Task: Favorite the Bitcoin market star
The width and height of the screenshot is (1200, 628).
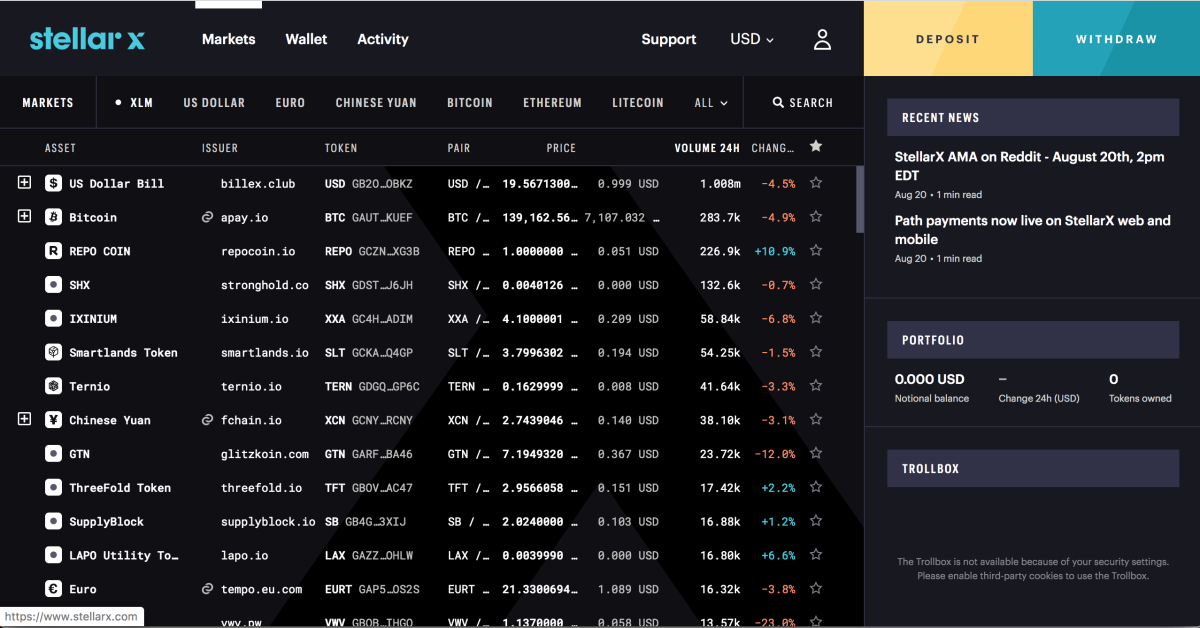Action: tap(816, 217)
